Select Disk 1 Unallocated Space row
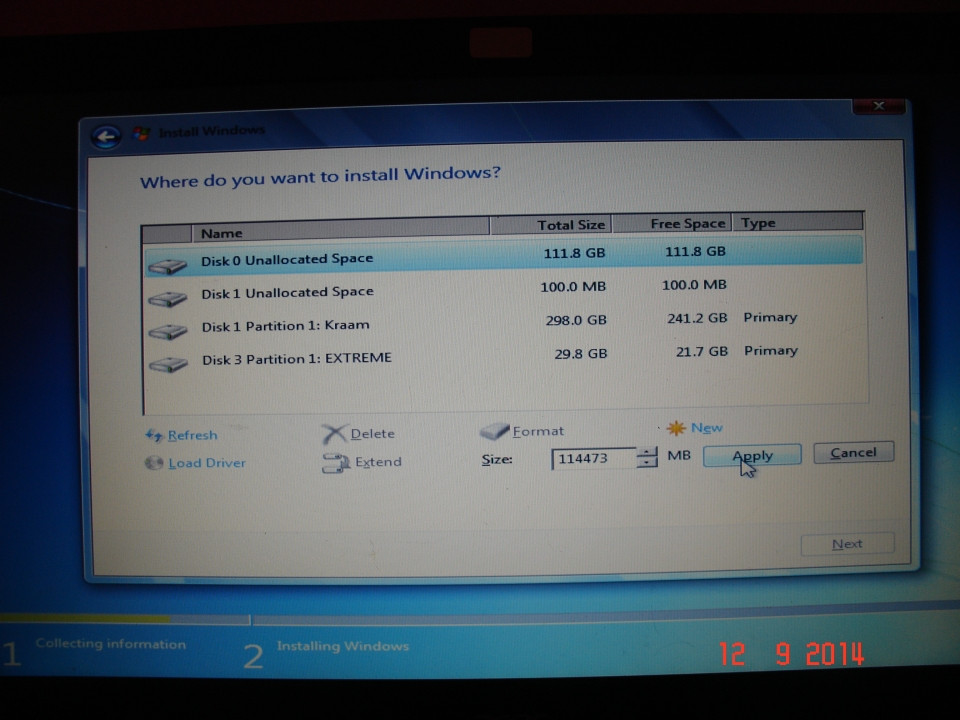The height and width of the screenshot is (720, 960). coord(505,289)
